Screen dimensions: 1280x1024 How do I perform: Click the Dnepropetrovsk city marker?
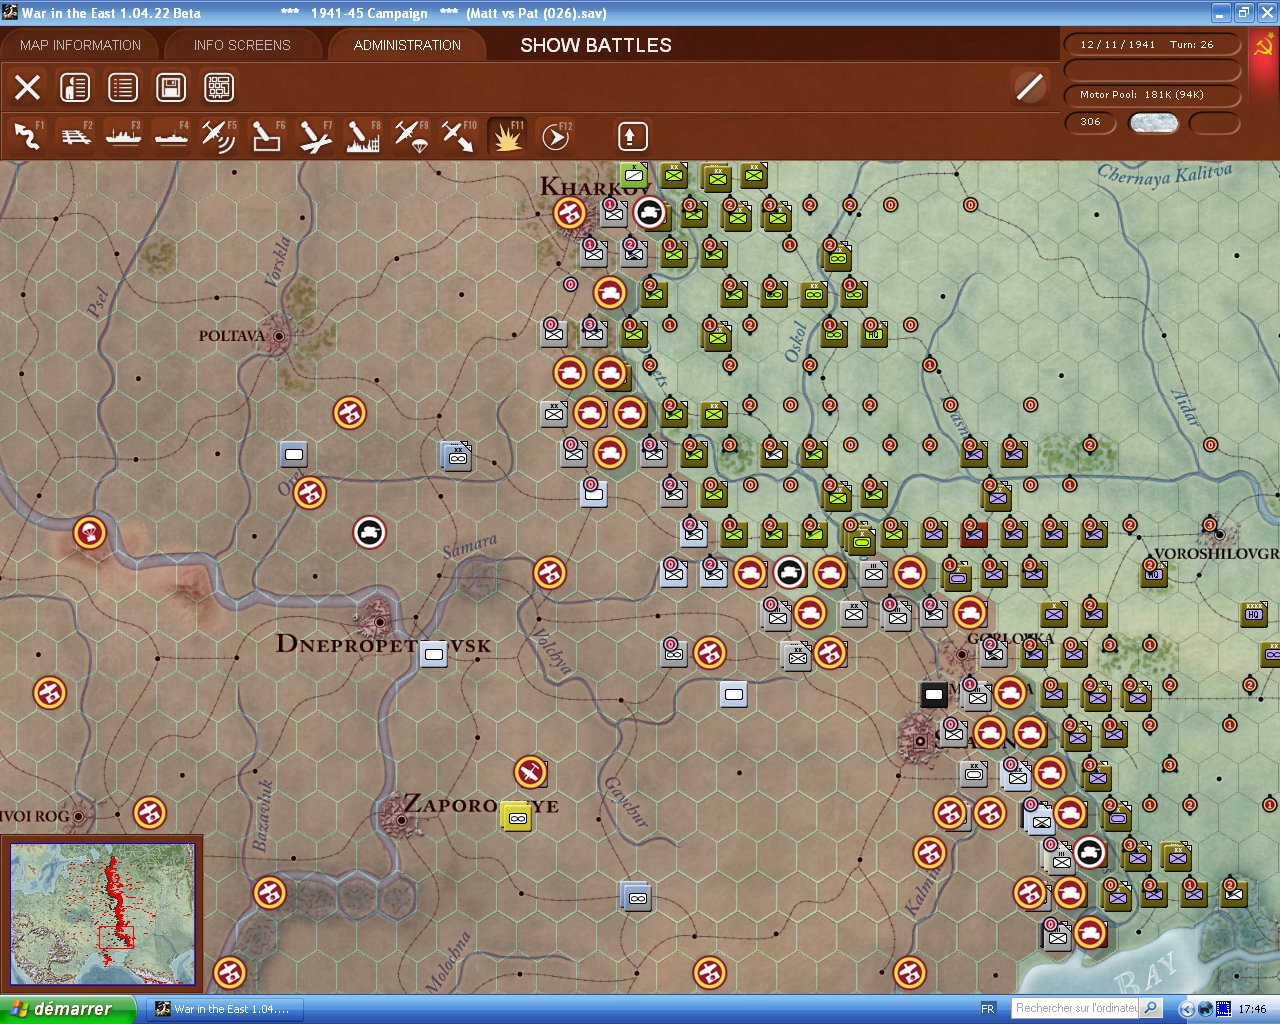coord(379,621)
